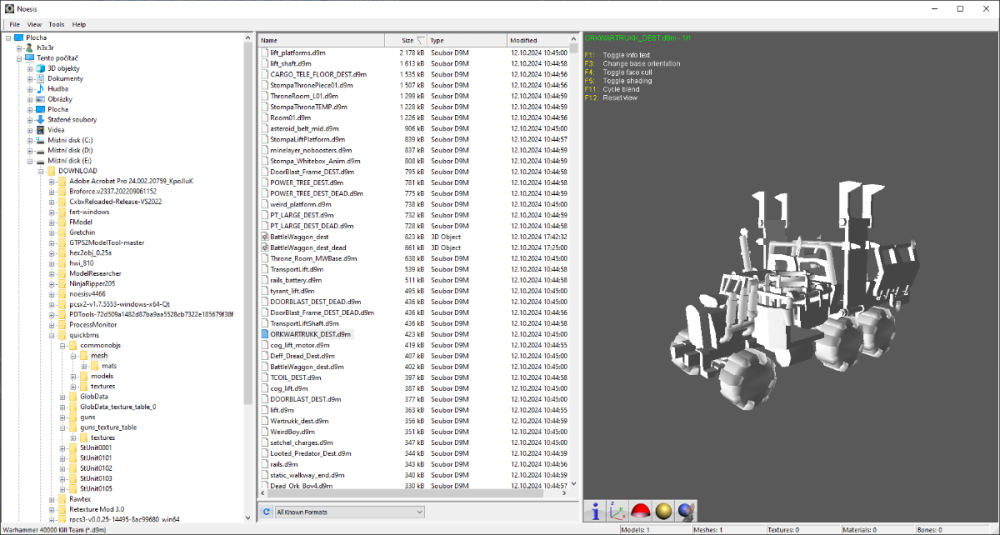1000x535 pixels.
Task: Select the BattleWaggon_dest 3D Object file
Action: point(299,236)
